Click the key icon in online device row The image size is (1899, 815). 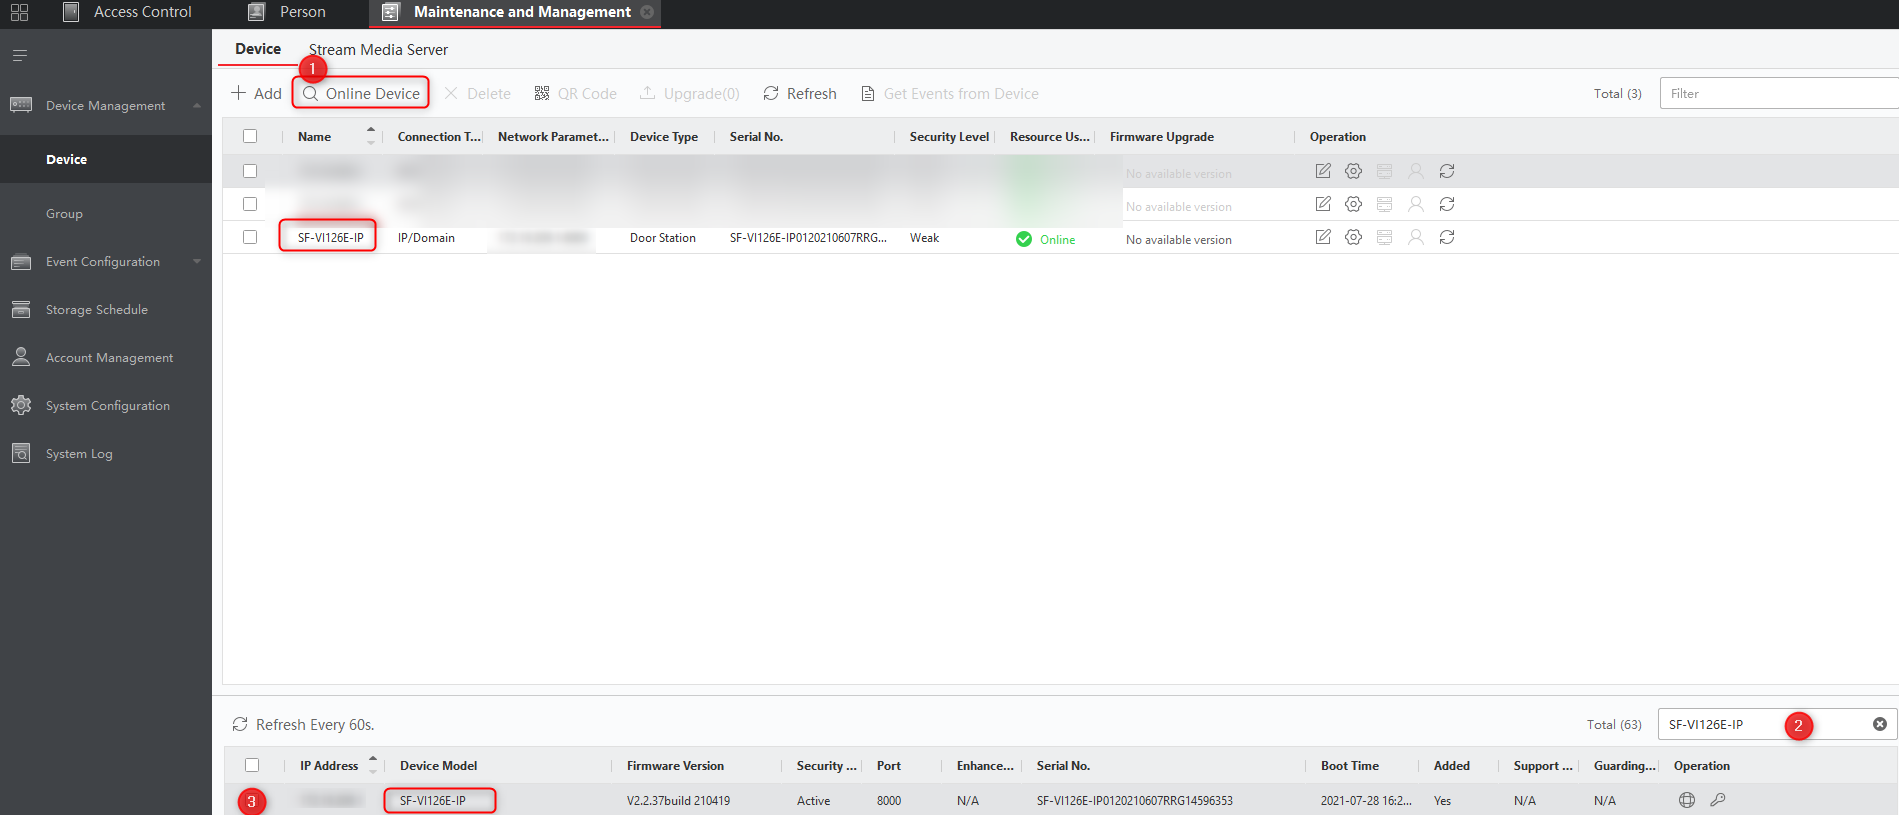pos(1718,800)
